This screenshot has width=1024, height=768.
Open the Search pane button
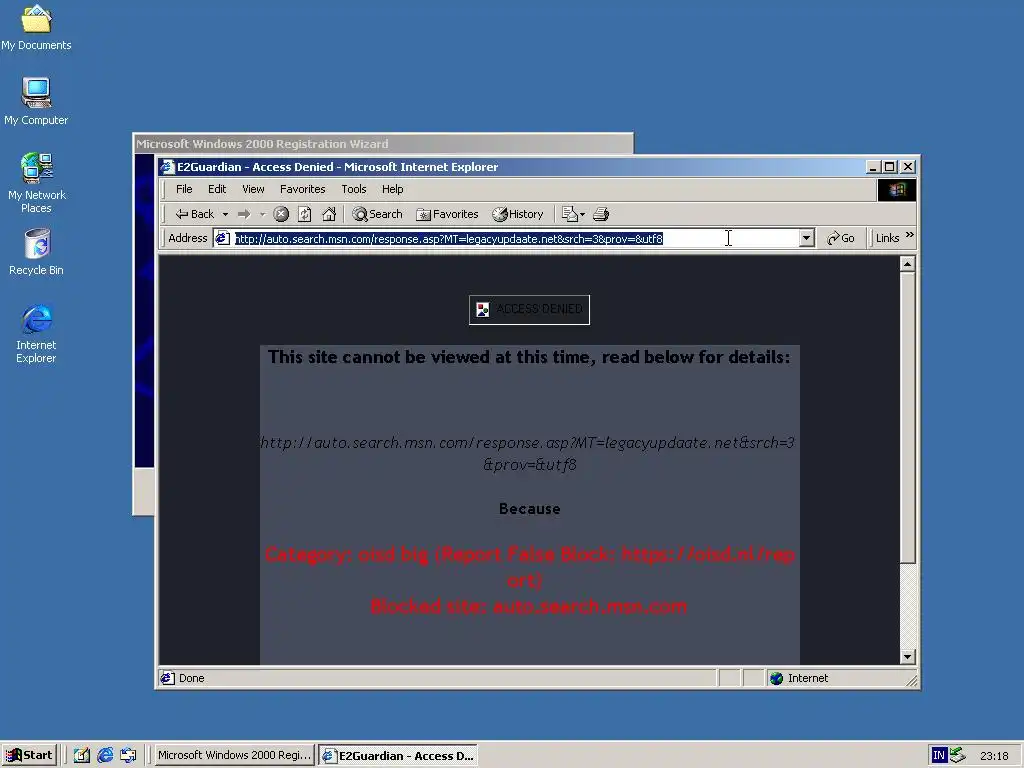[377, 214]
